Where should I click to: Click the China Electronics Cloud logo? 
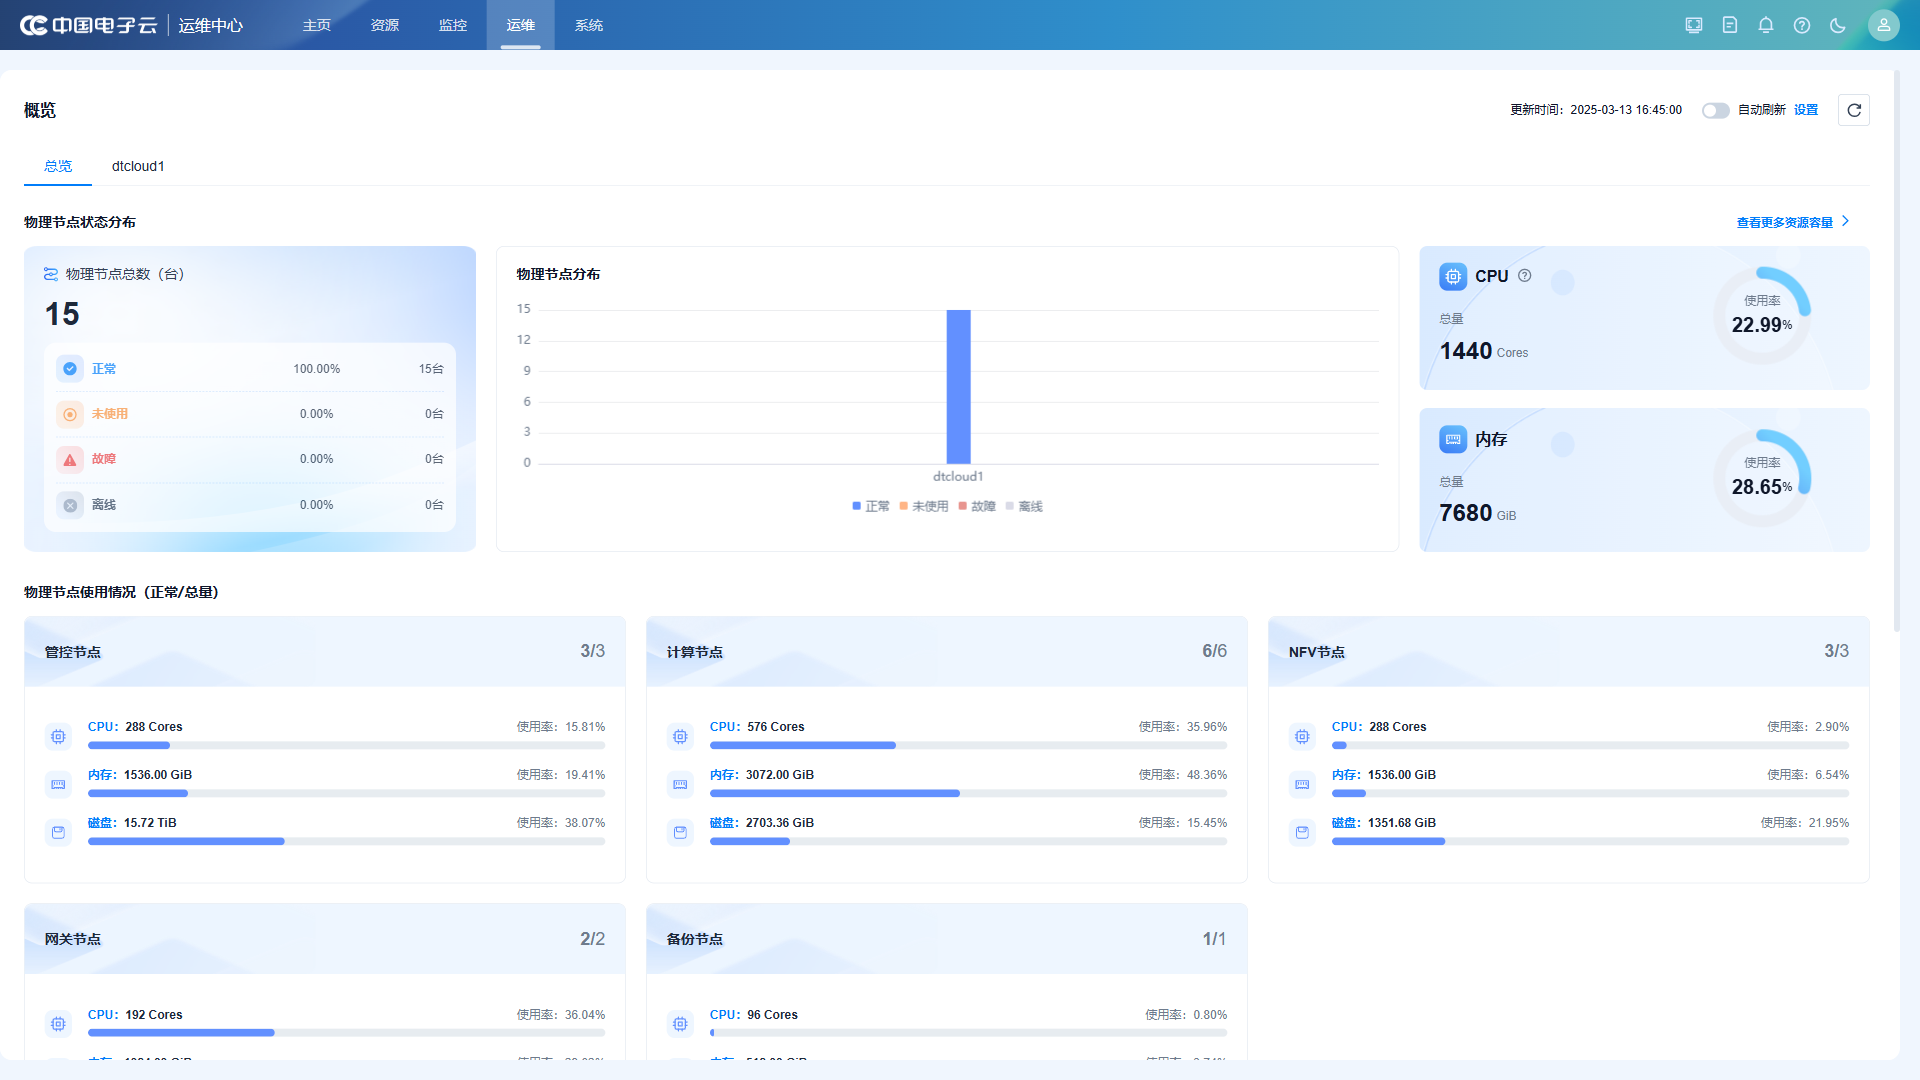(x=89, y=25)
